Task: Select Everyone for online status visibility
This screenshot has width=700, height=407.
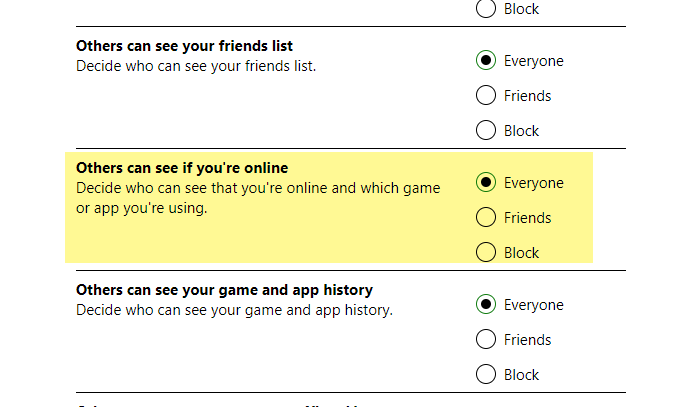Action: [x=486, y=183]
